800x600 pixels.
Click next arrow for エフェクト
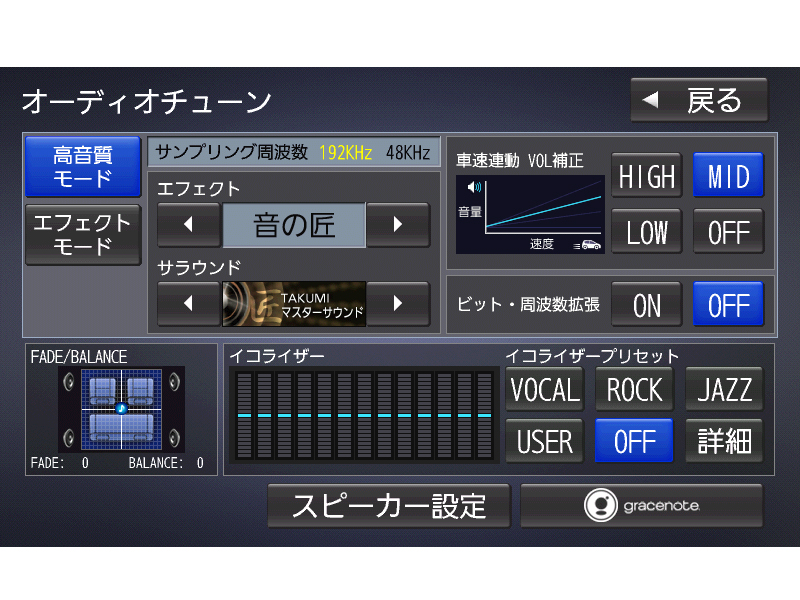pyautogui.click(x=398, y=224)
